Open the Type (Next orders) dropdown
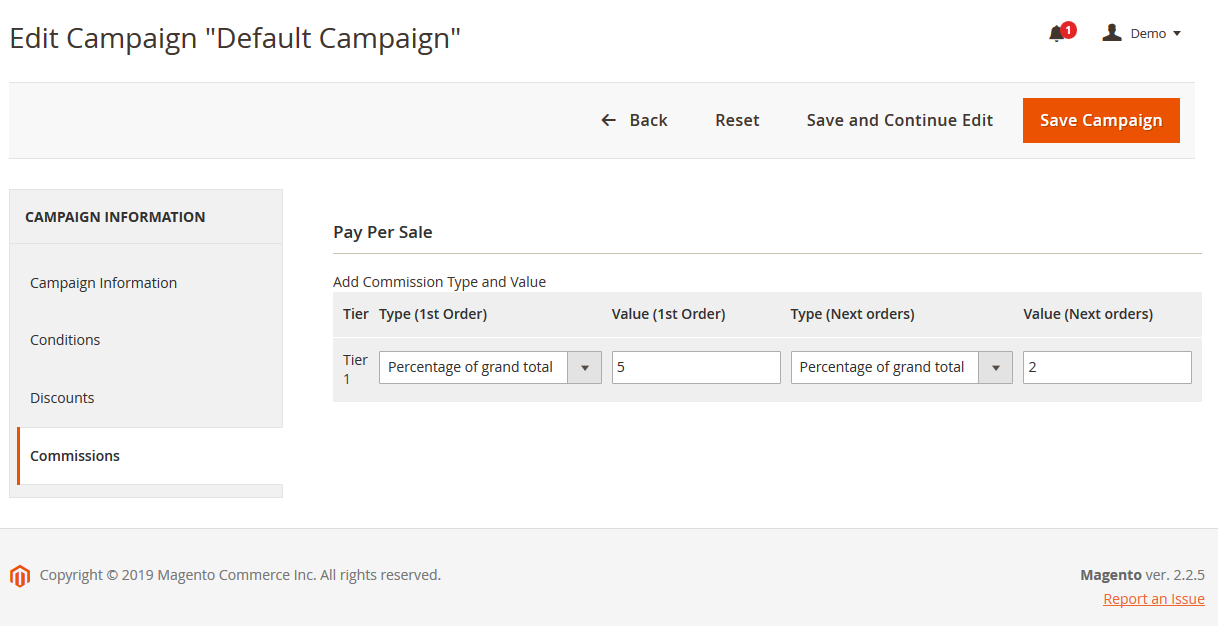This screenshot has height=626, width=1218. click(x=901, y=367)
